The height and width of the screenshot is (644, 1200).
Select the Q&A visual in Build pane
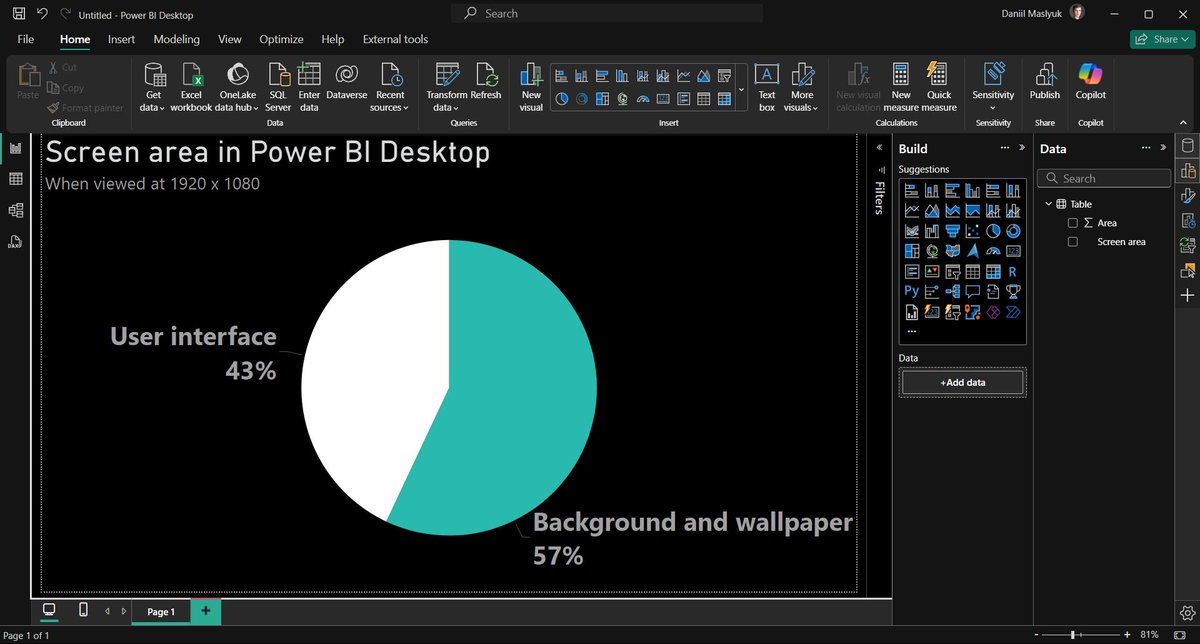click(x=972, y=291)
